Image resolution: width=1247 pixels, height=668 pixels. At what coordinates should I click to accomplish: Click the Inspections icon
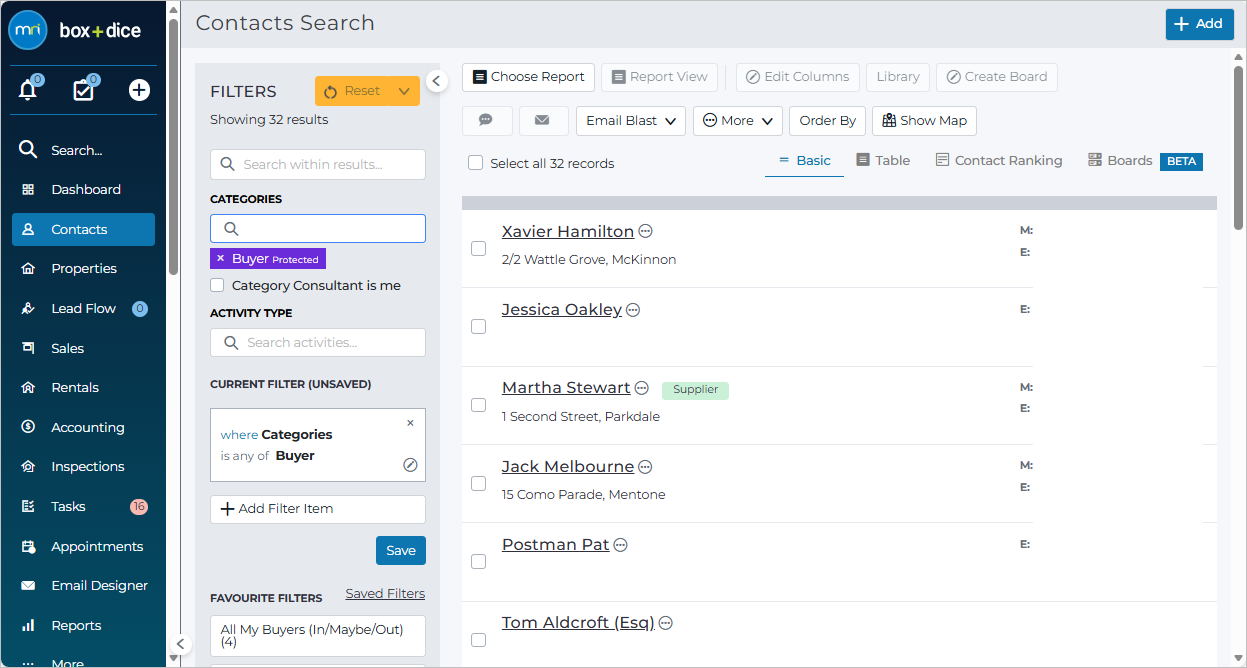pyautogui.click(x=28, y=467)
